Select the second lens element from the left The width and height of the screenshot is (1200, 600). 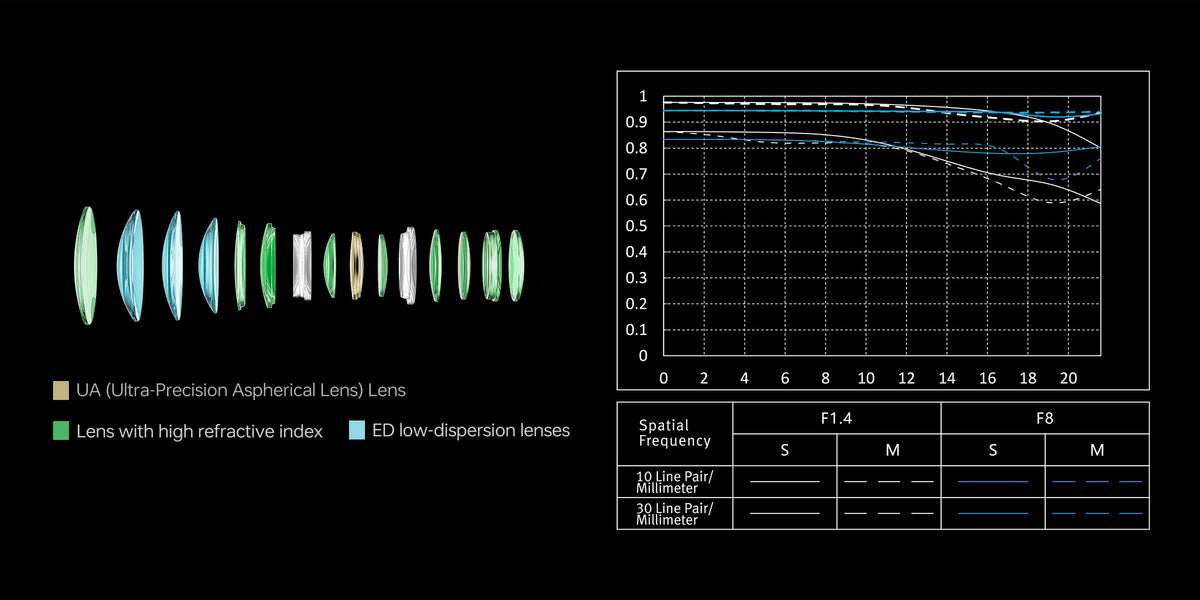click(131, 265)
